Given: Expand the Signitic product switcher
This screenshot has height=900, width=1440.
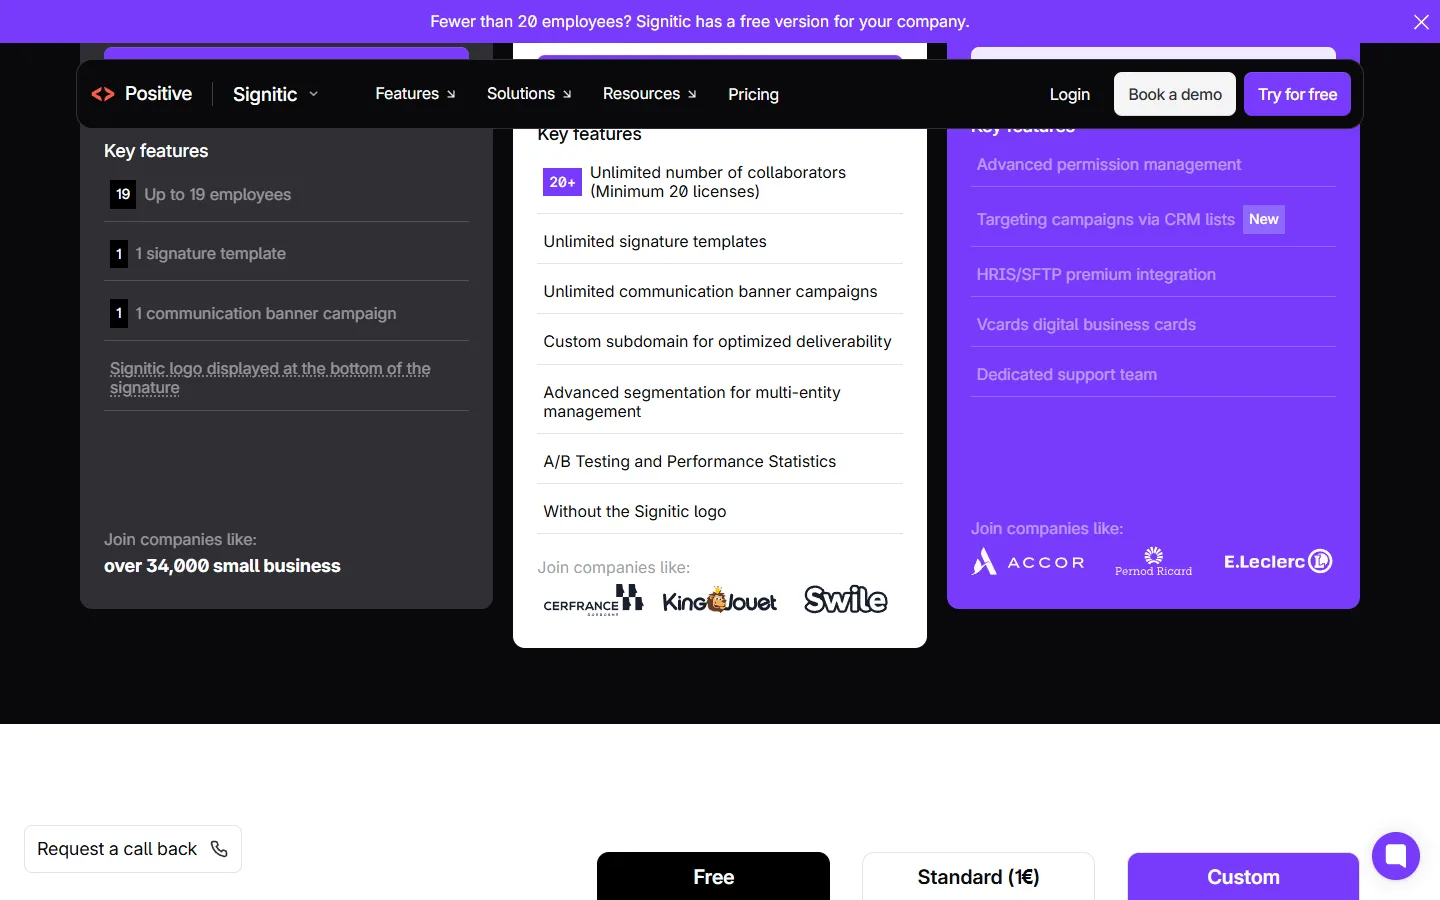Looking at the screenshot, I should (276, 94).
